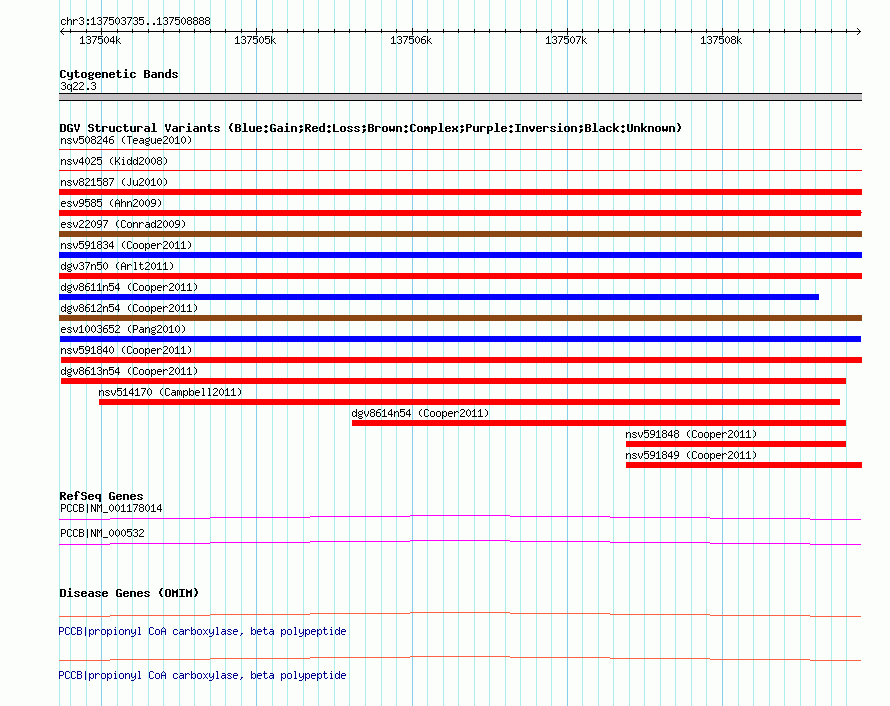The image size is (890, 706).
Task: Click the red loss bar of nsv591849
Action: tap(744, 465)
